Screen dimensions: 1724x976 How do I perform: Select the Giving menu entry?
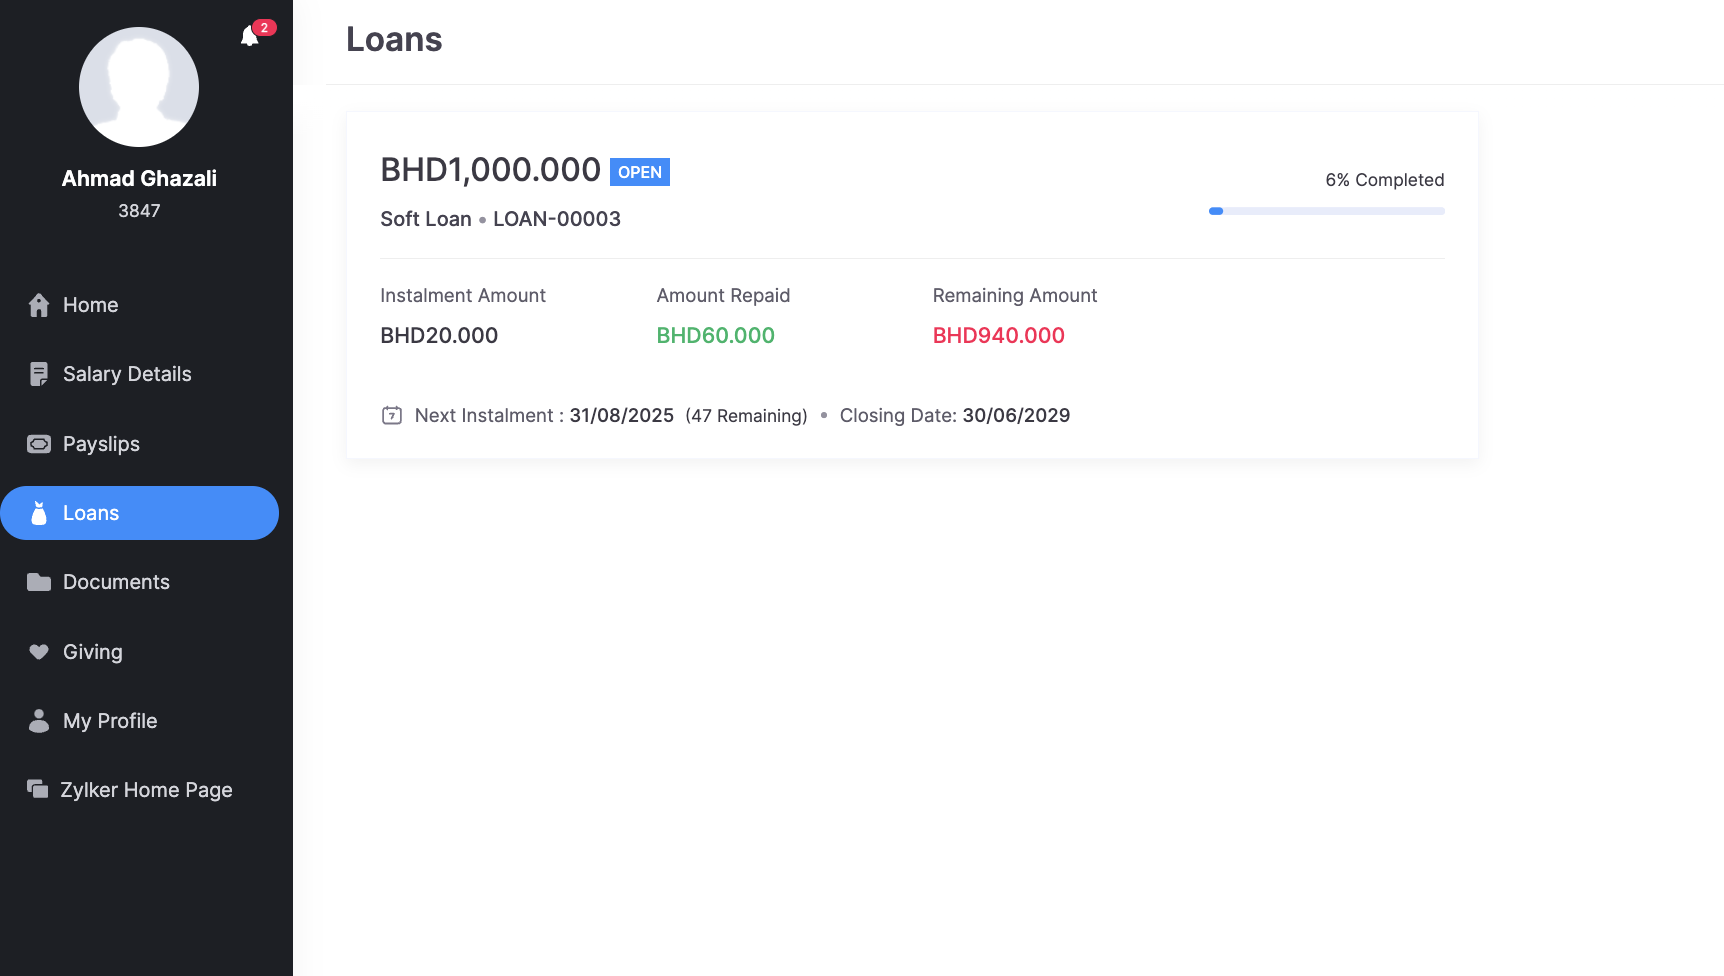pyautogui.click(x=93, y=652)
